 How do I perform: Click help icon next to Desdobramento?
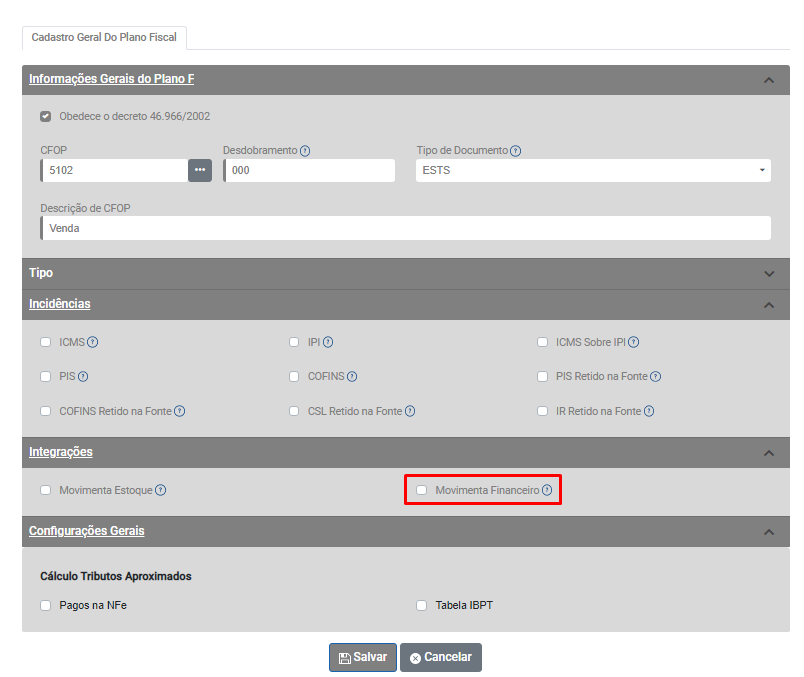click(305, 151)
